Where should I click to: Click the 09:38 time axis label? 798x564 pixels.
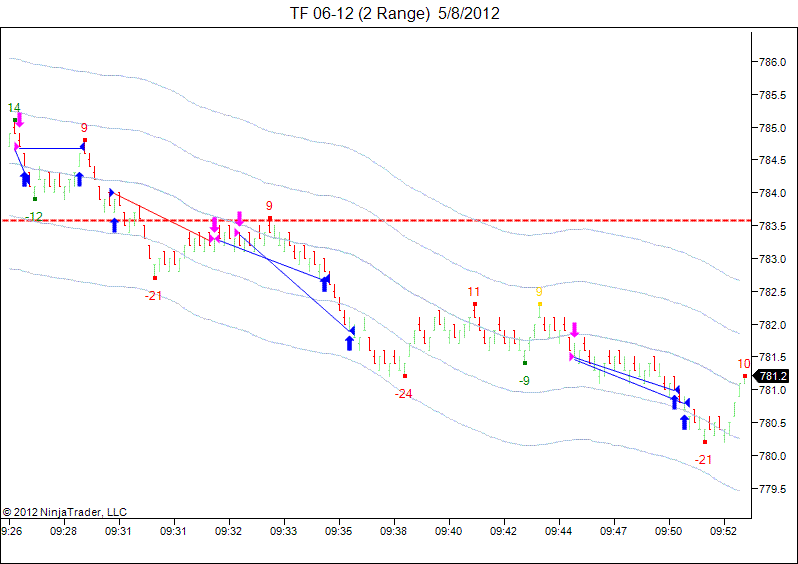393,531
